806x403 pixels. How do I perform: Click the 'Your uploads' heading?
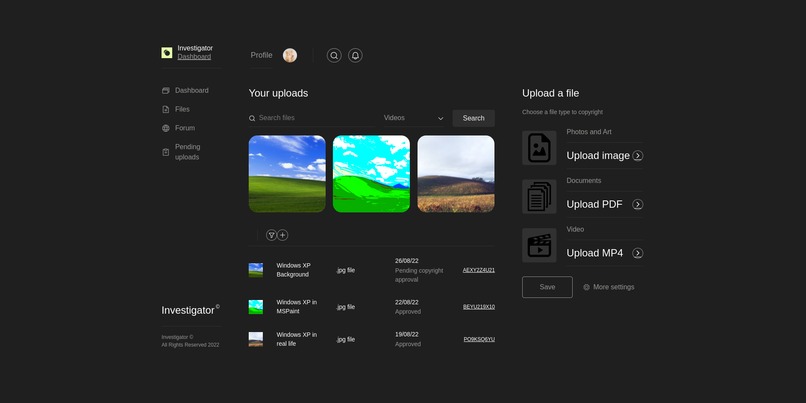coord(278,93)
